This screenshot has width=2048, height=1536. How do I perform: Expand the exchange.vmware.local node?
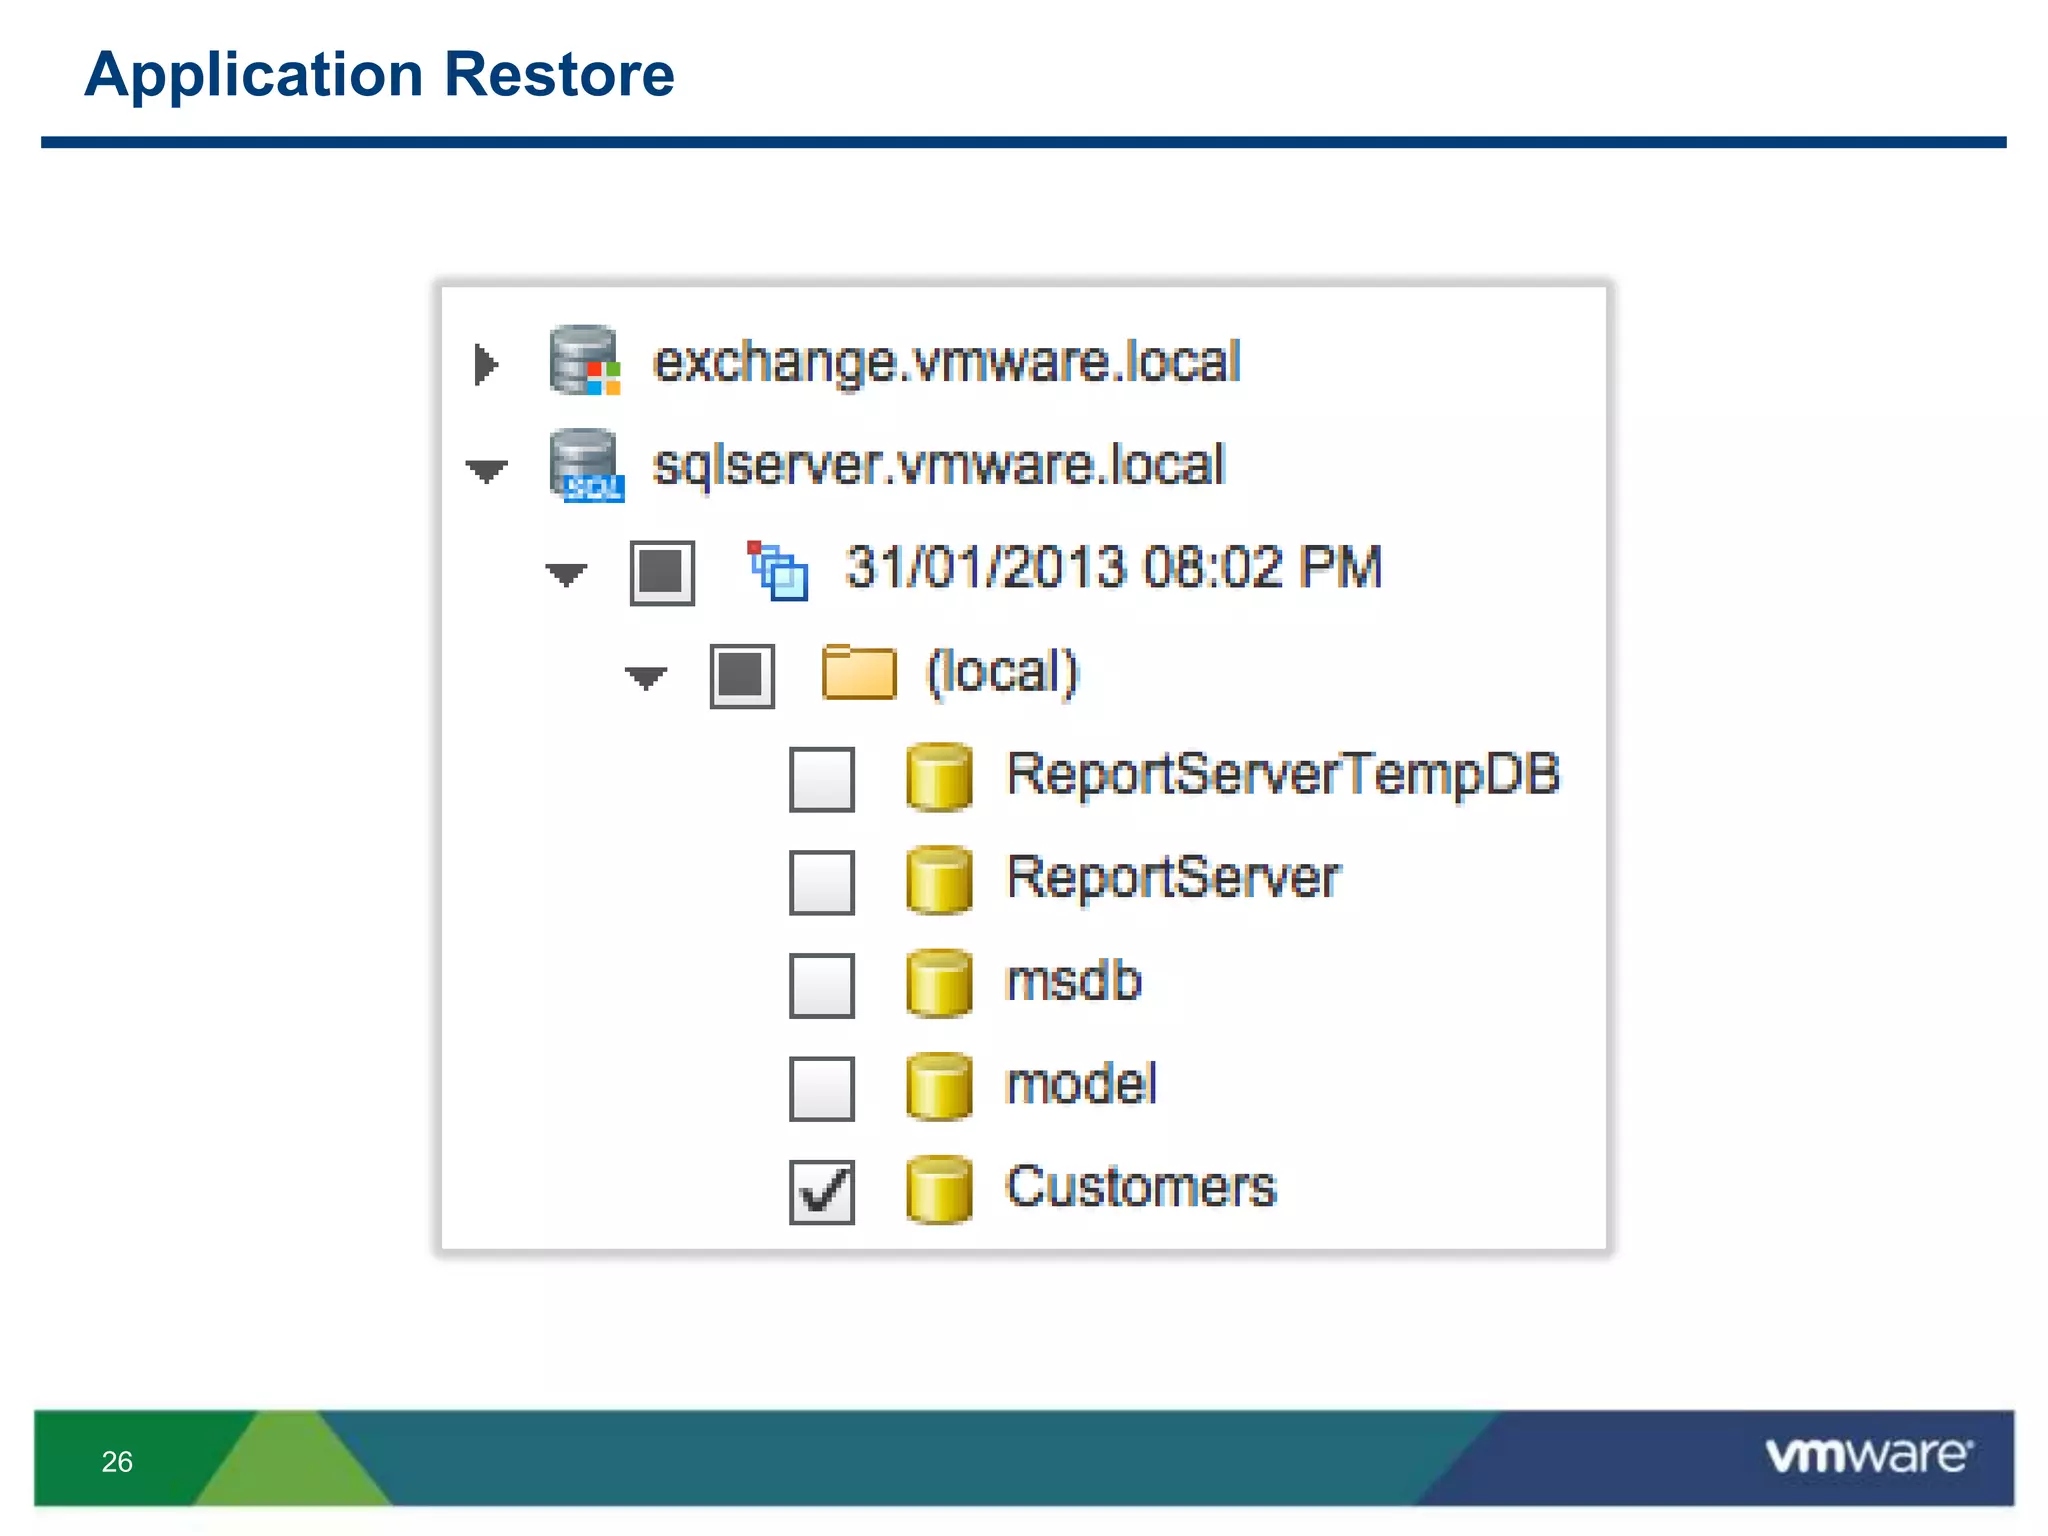486,364
